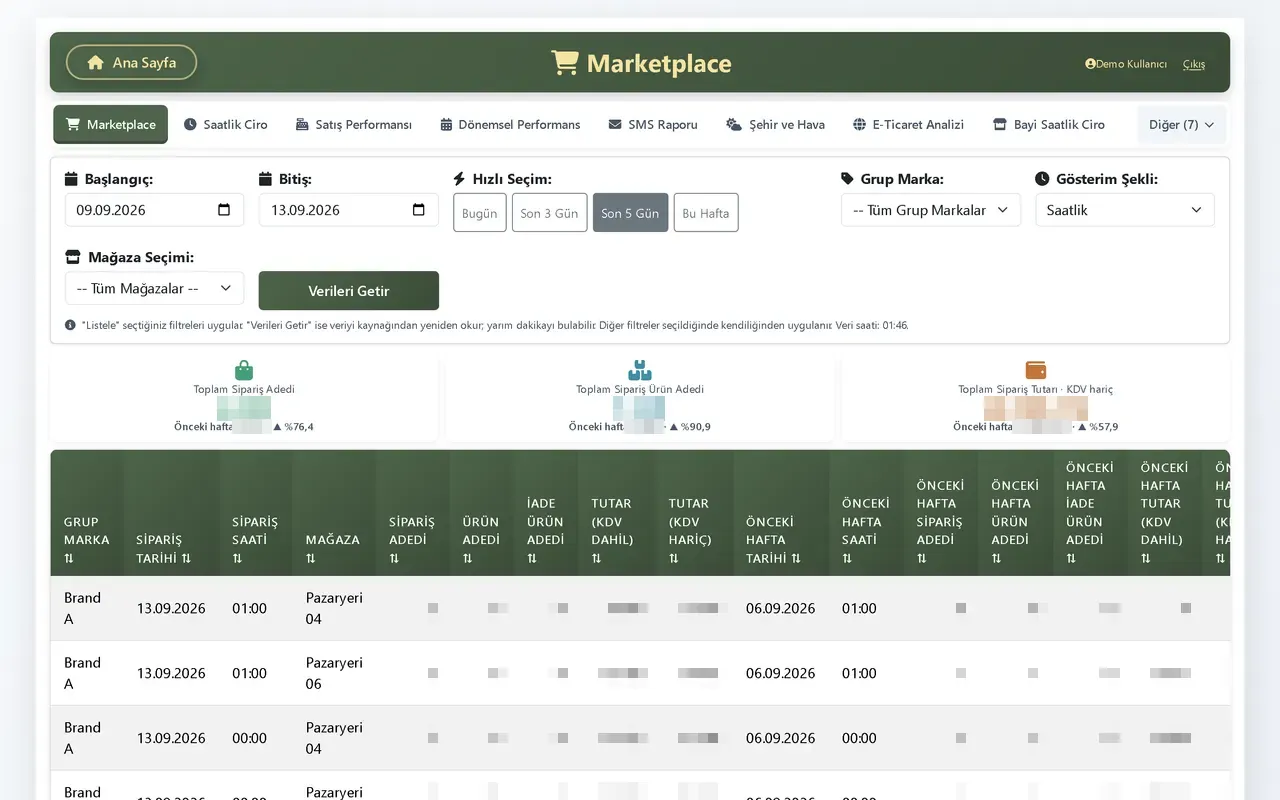The image size is (1280, 800).
Task: Open calendar picker in Başlangıç date field
Action: 224,210
